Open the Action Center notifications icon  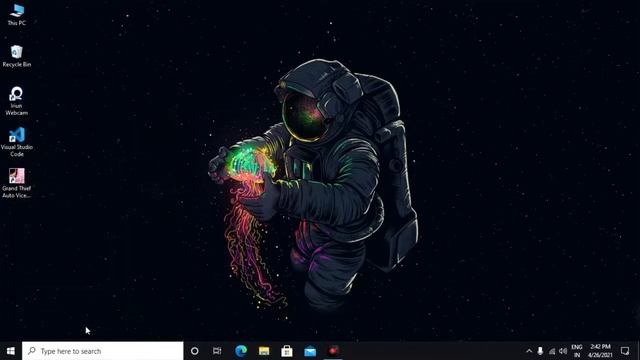point(625,351)
